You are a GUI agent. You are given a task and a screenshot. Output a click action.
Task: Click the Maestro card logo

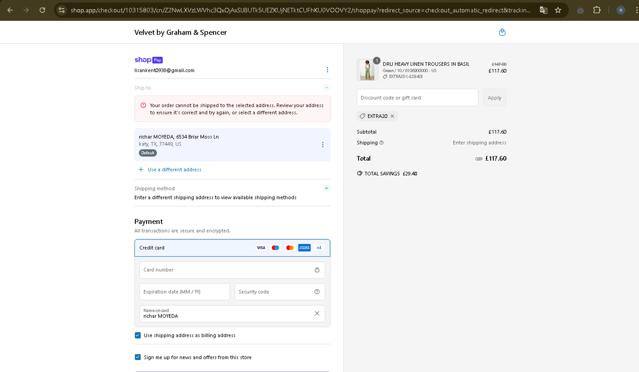tap(275, 248)
